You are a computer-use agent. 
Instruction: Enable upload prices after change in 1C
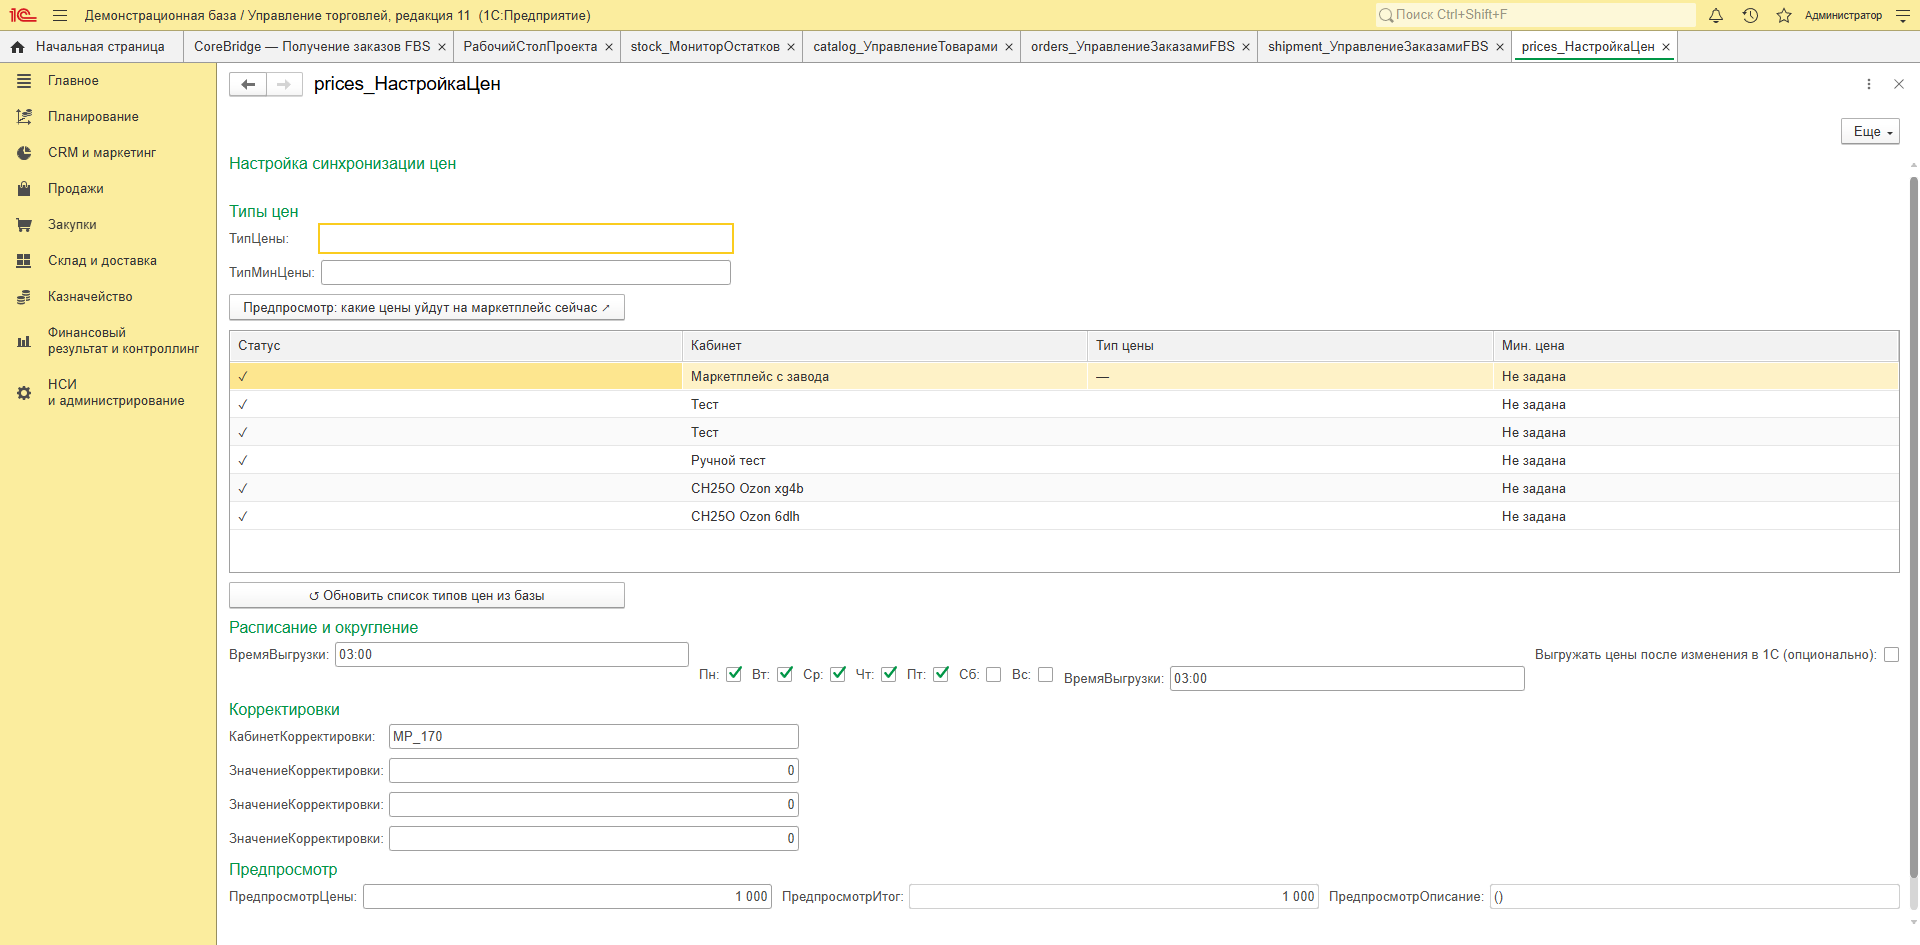pyautogui.click(x=1891, y=654)
